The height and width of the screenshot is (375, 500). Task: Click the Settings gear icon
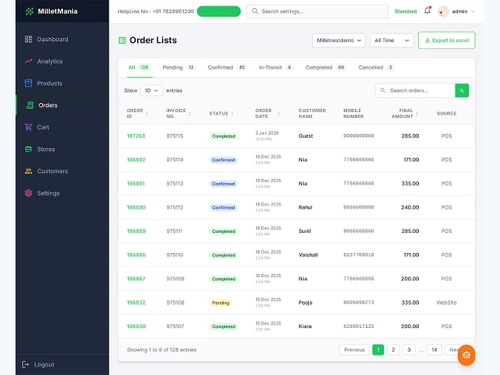tap(28, 193)
